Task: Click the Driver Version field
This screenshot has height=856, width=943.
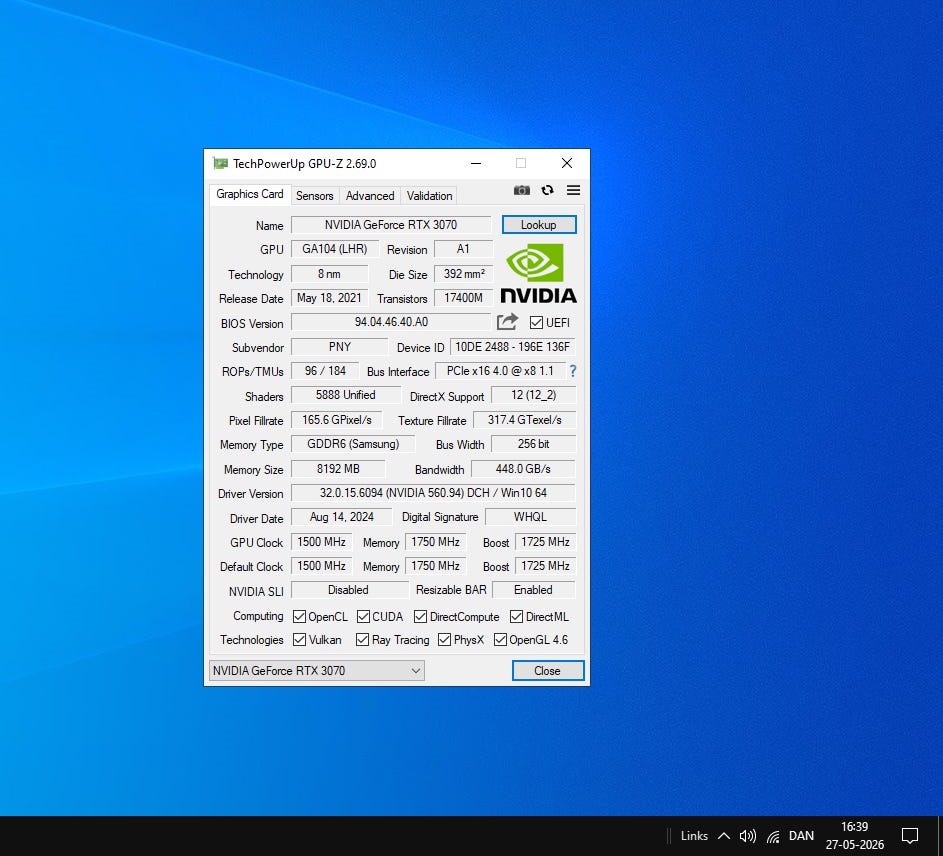Action: [433, 493]
